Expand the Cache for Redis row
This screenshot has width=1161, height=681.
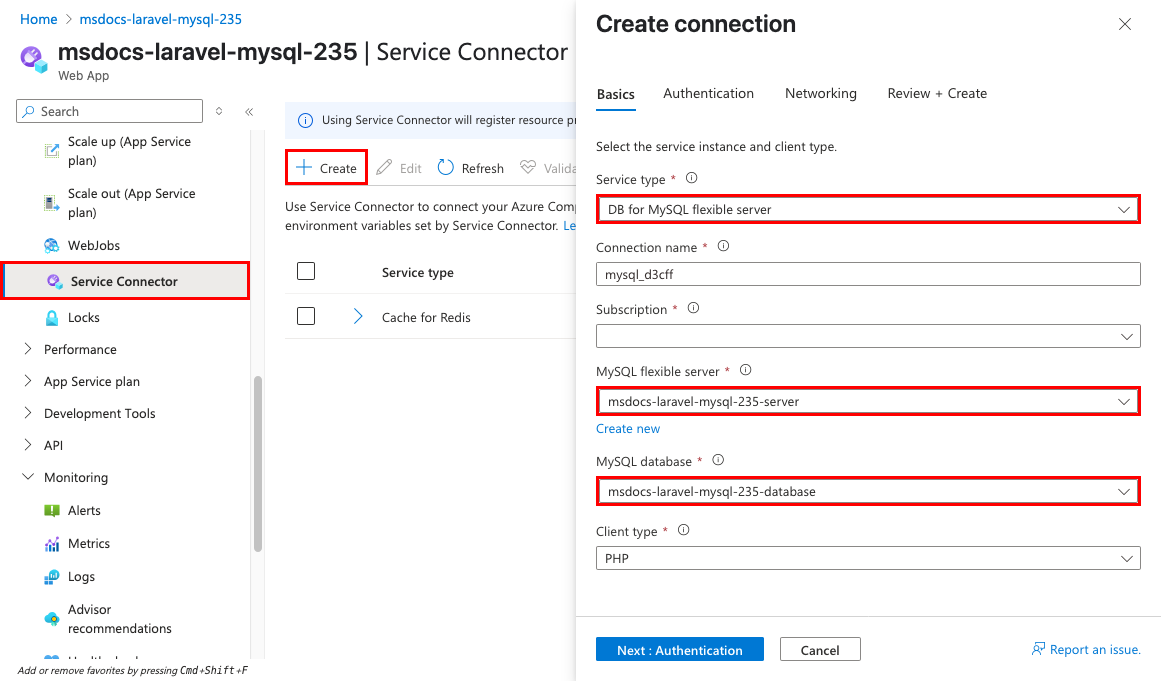[x=359, y=317]
